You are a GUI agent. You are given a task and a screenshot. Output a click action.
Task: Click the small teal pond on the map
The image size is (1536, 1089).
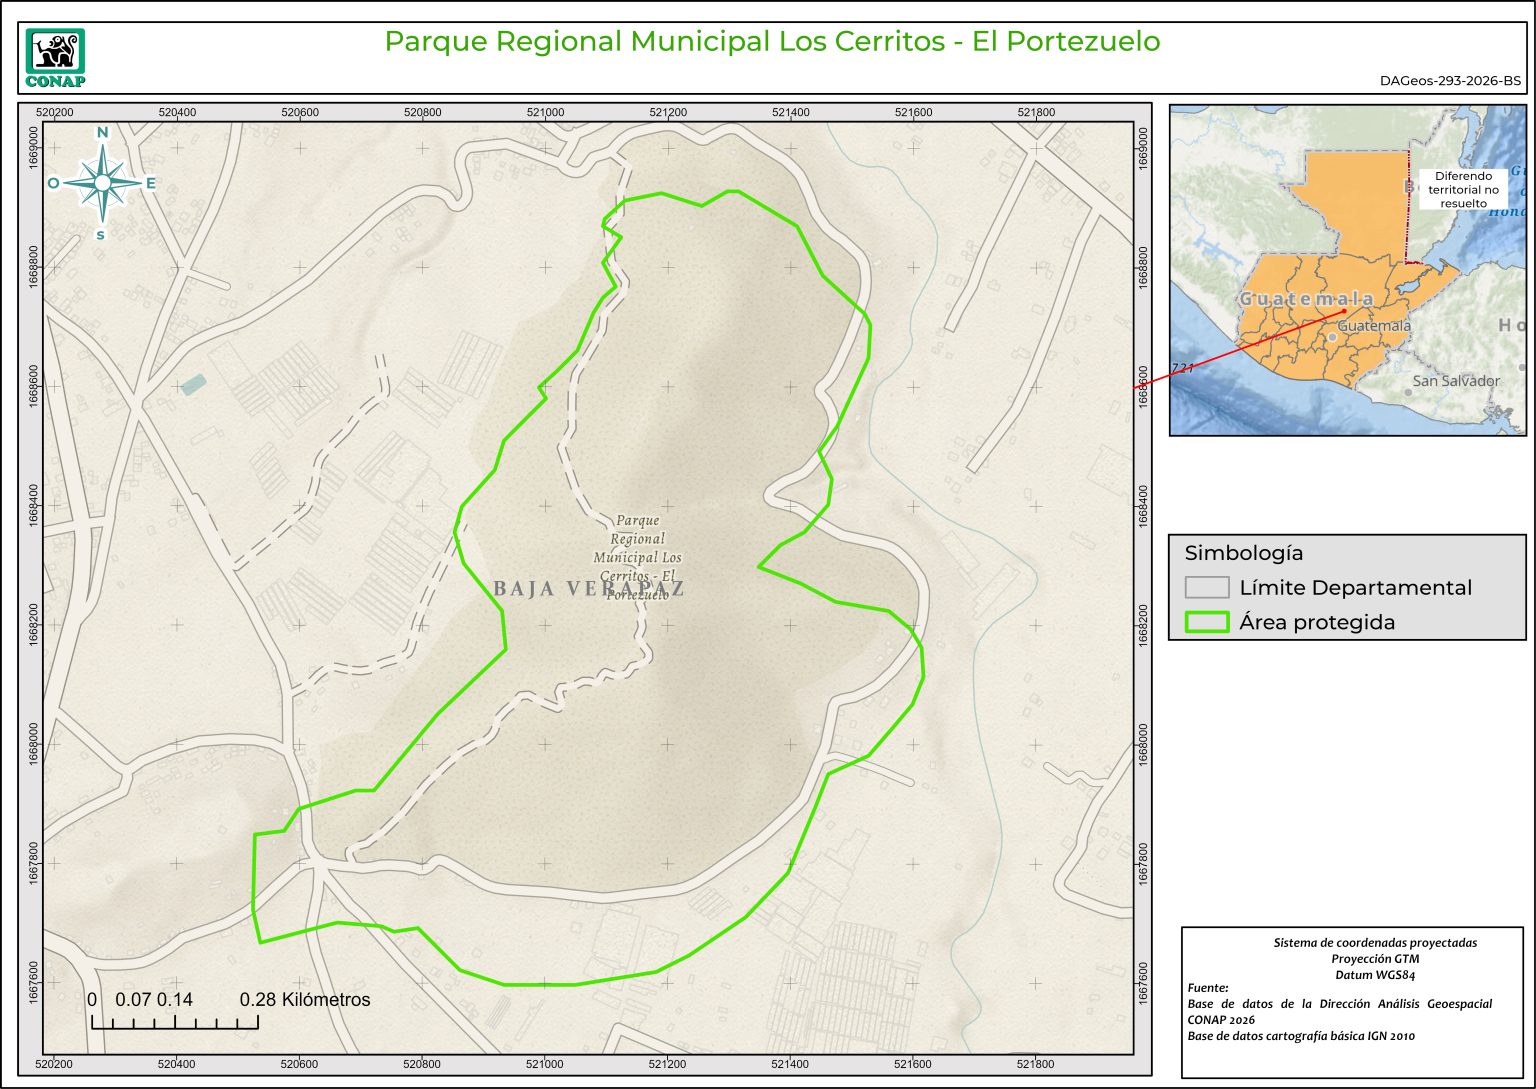coord(193,384)
